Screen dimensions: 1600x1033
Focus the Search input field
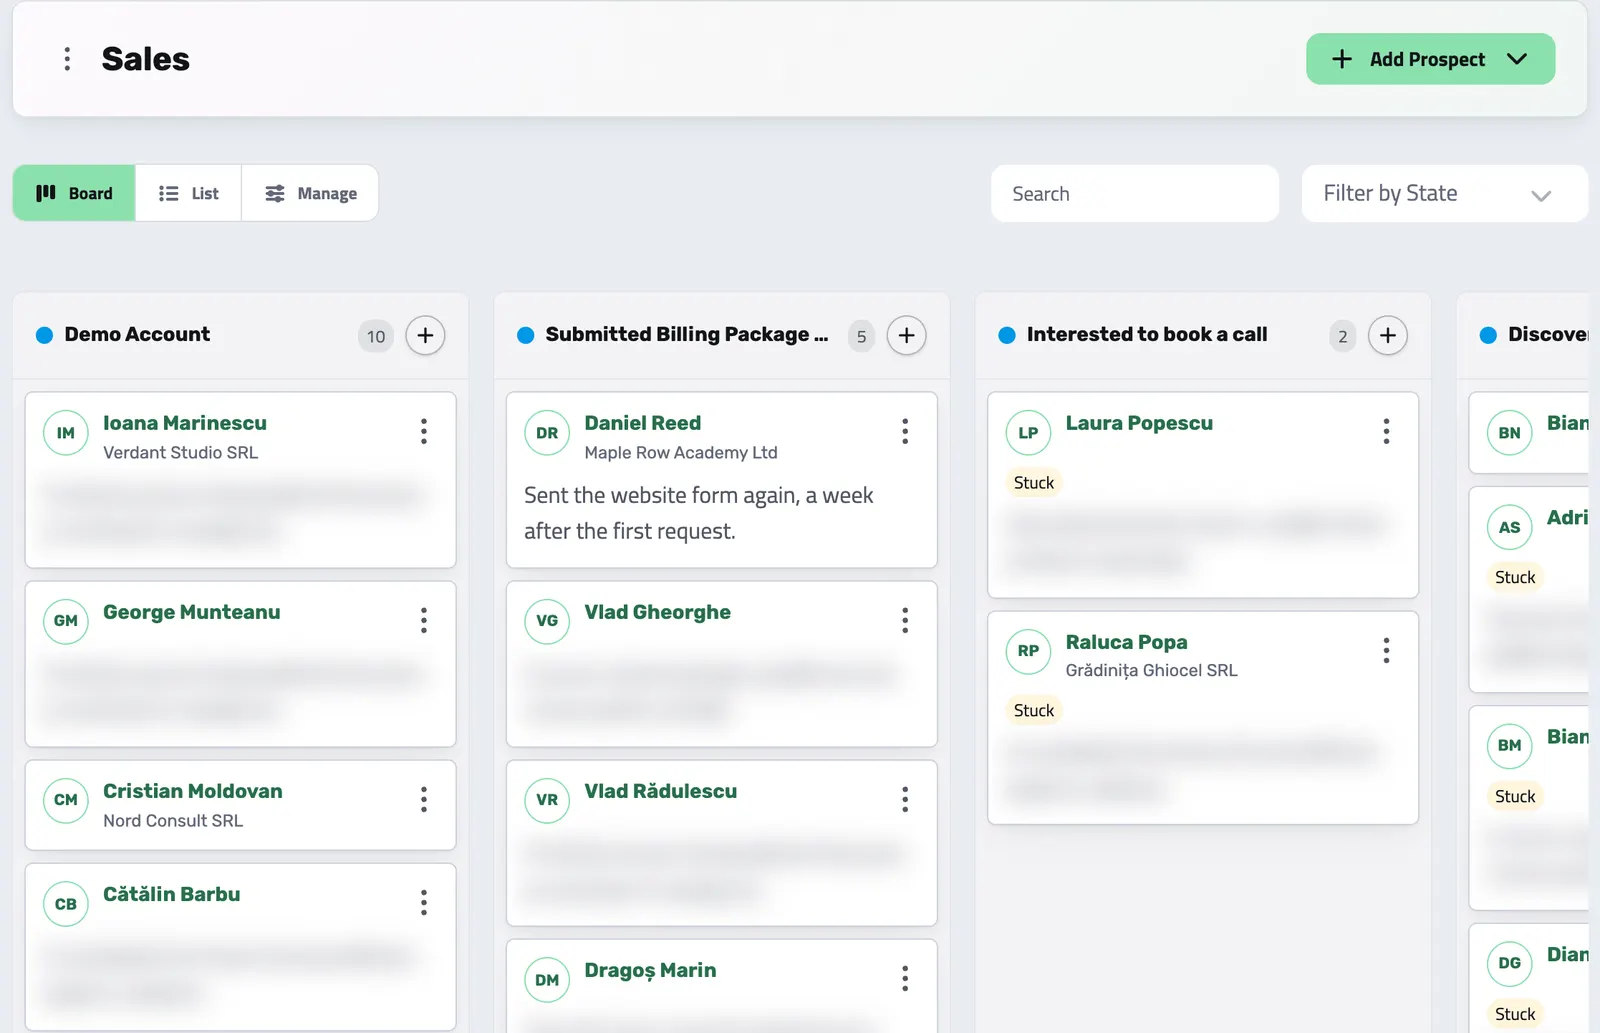(x=1135, y=194)
